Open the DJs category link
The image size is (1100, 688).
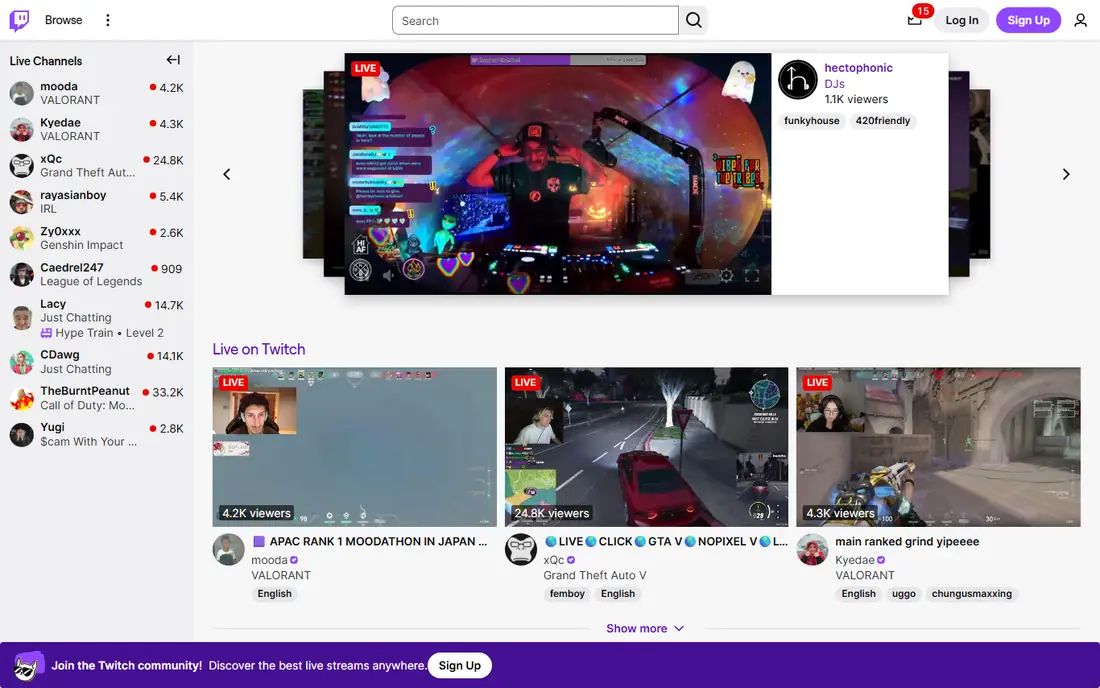834,83
